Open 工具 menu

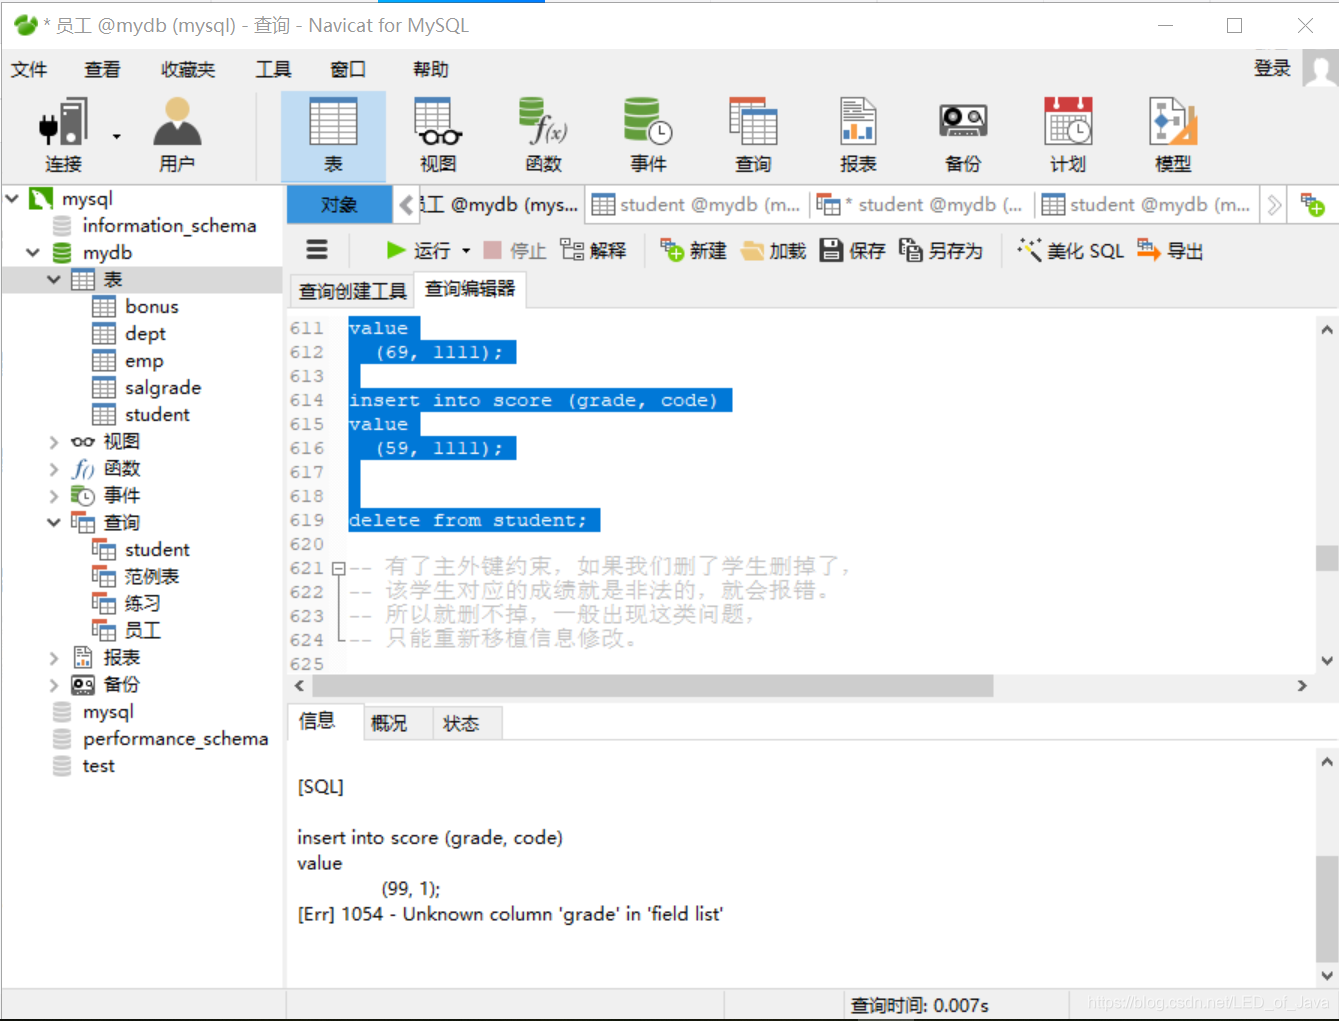[x=273, y=69]
